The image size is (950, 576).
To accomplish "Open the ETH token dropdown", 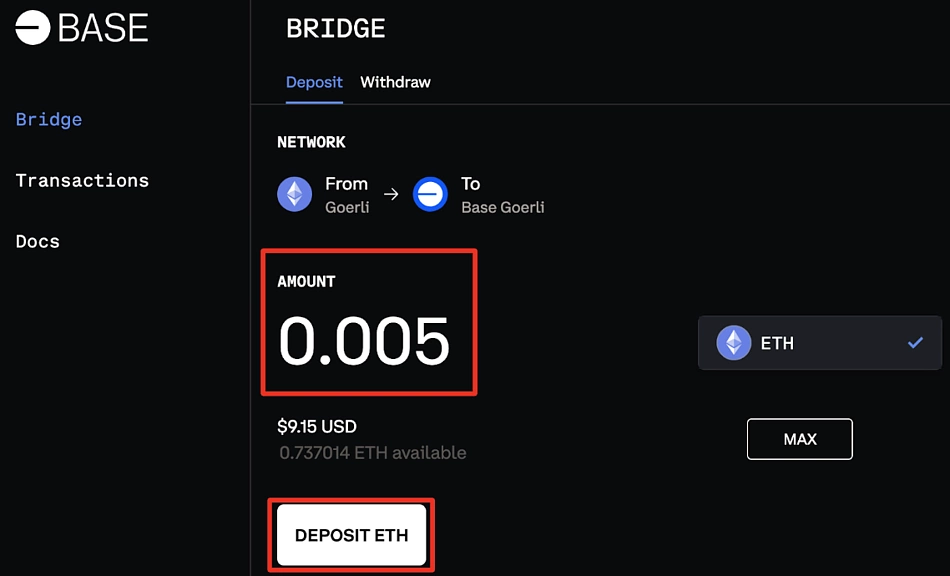I will coord(820,343).
